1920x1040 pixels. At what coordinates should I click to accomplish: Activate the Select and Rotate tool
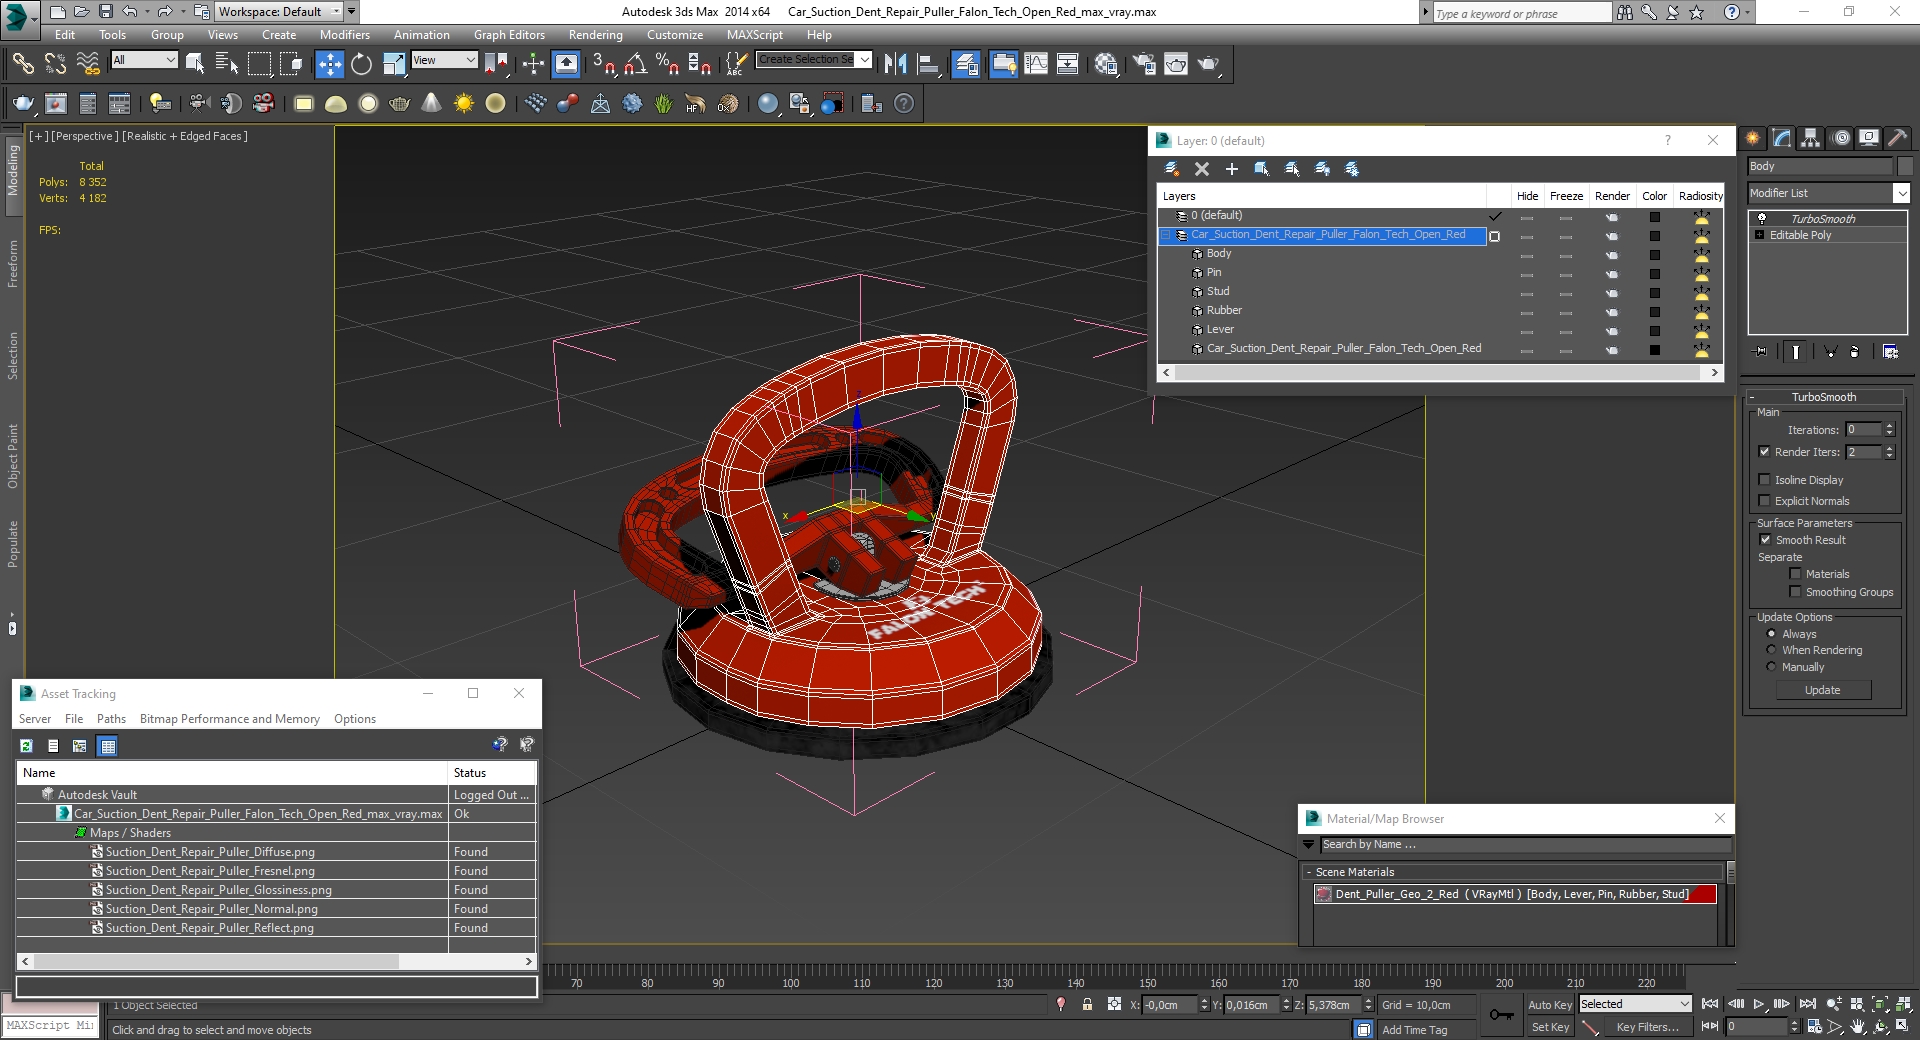[361, 64]
